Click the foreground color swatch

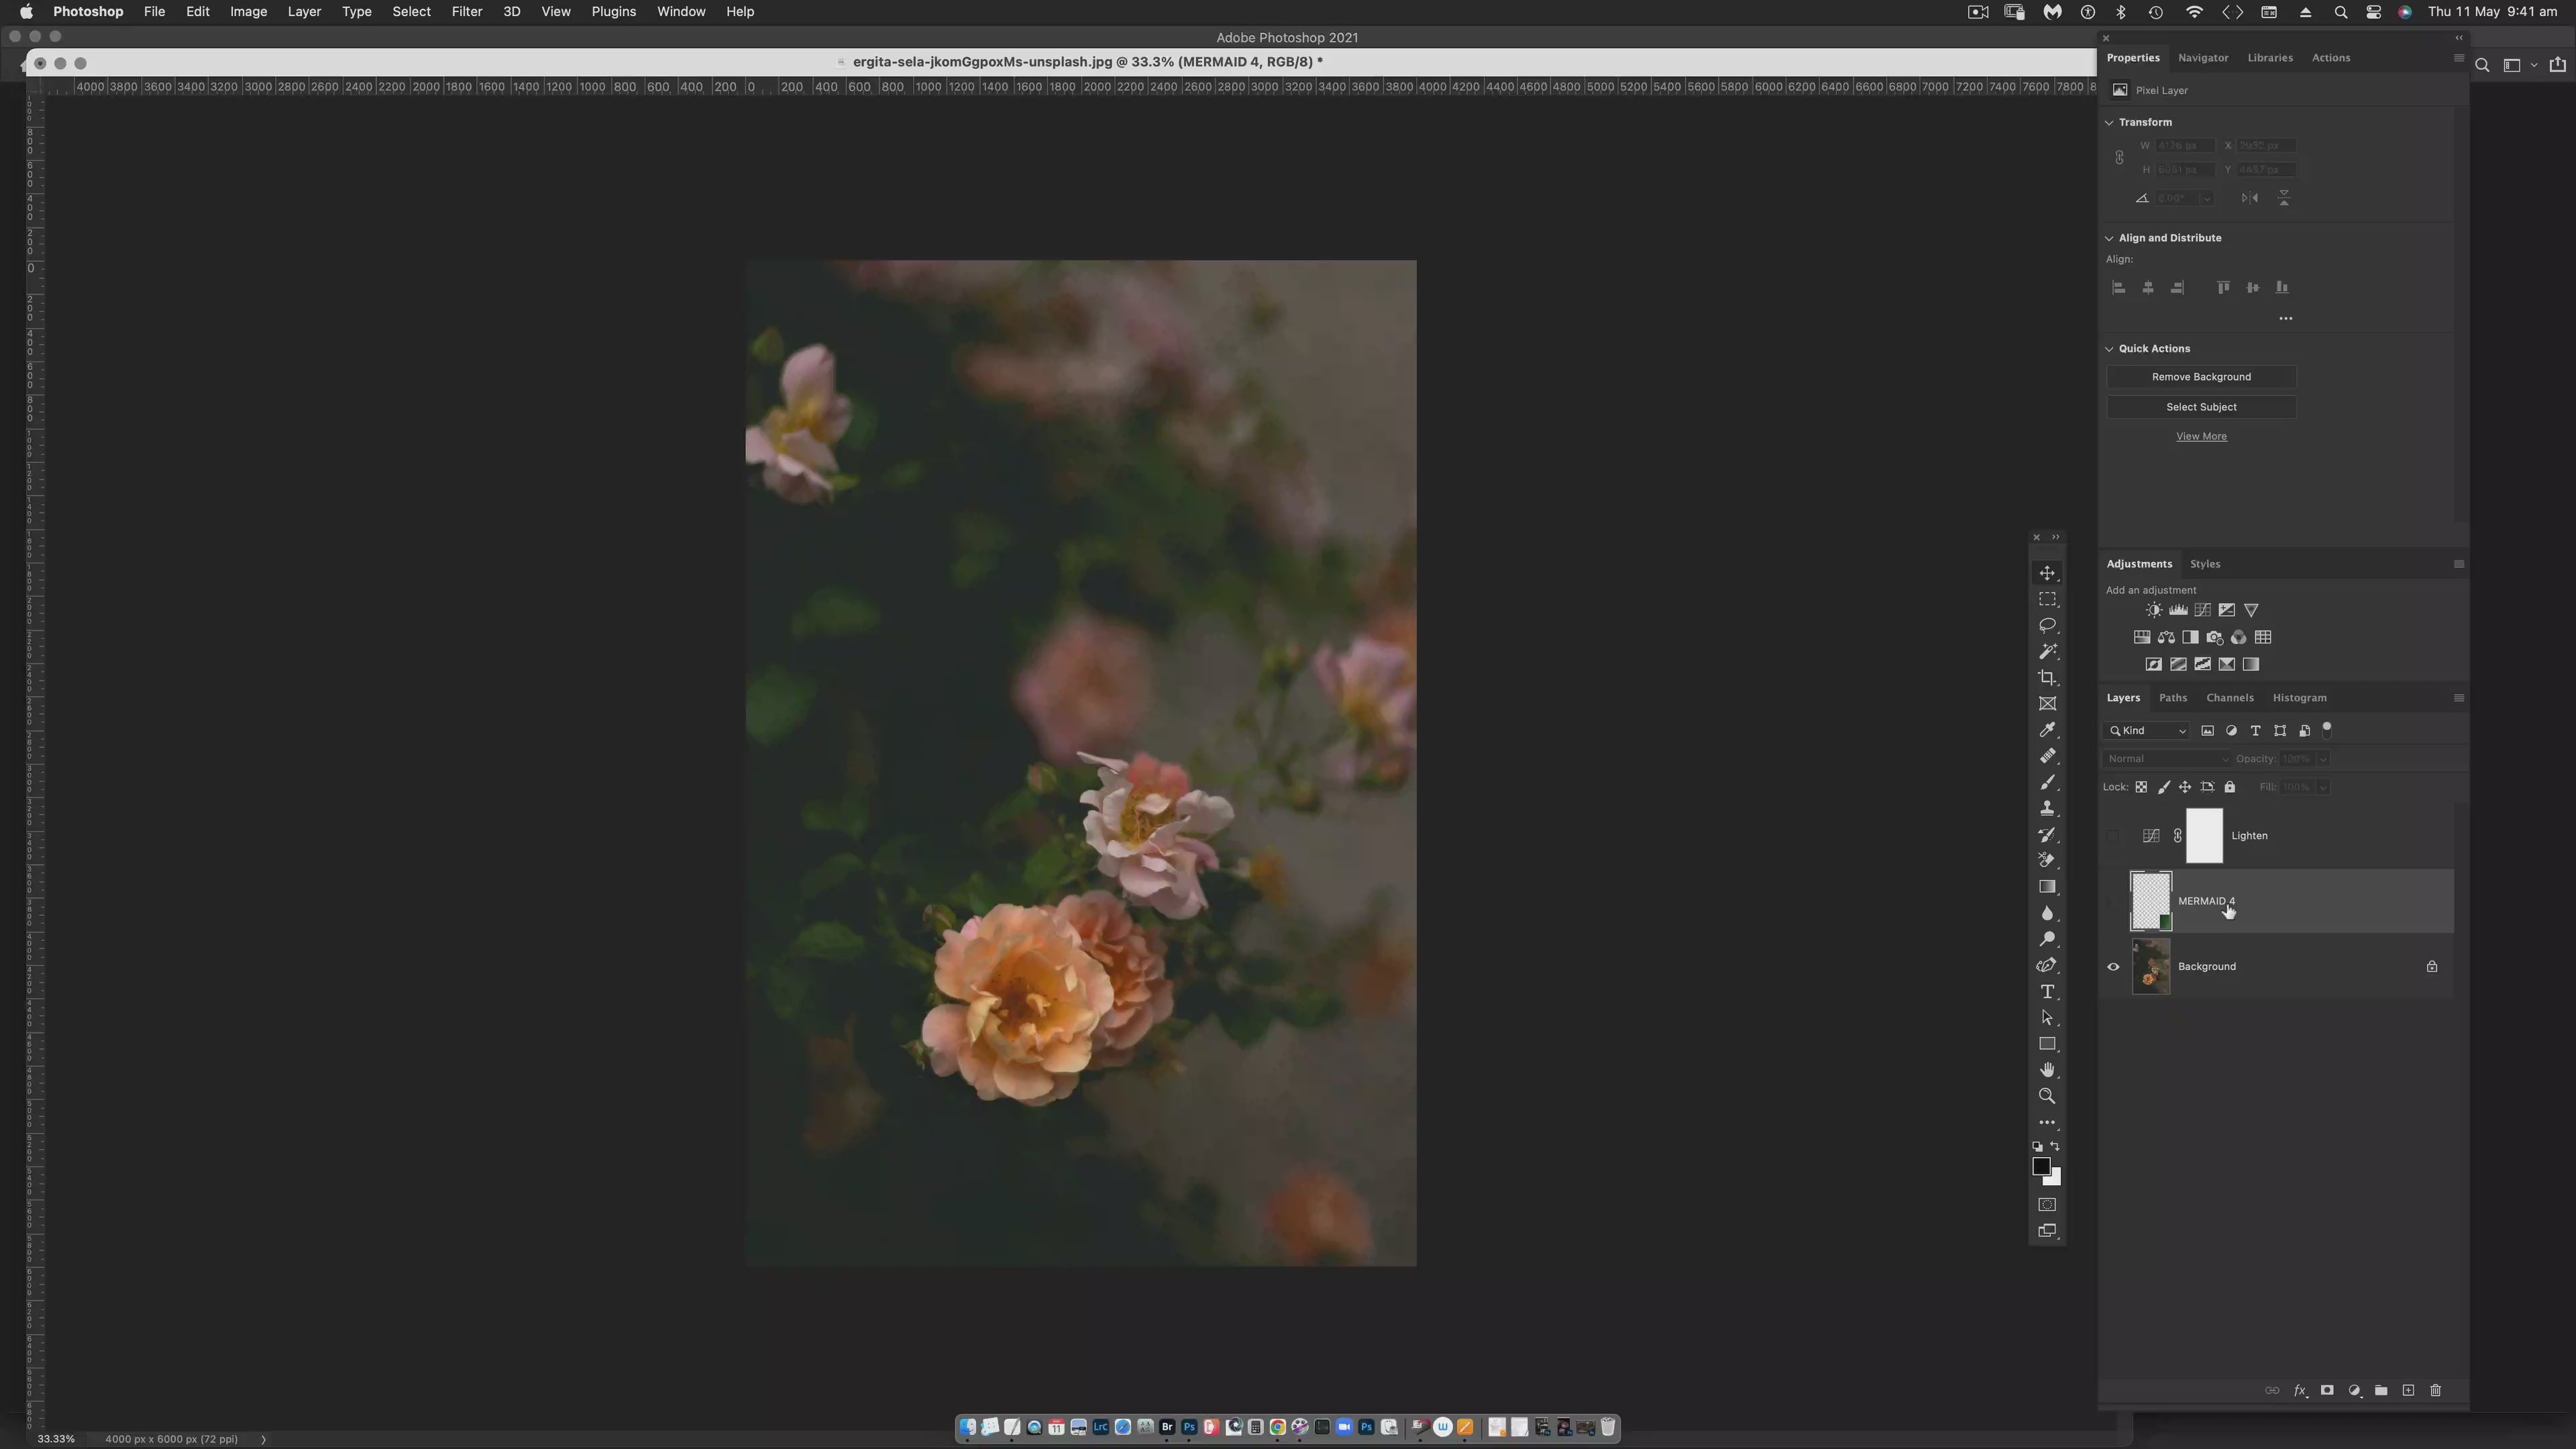click(2041, 1167)
